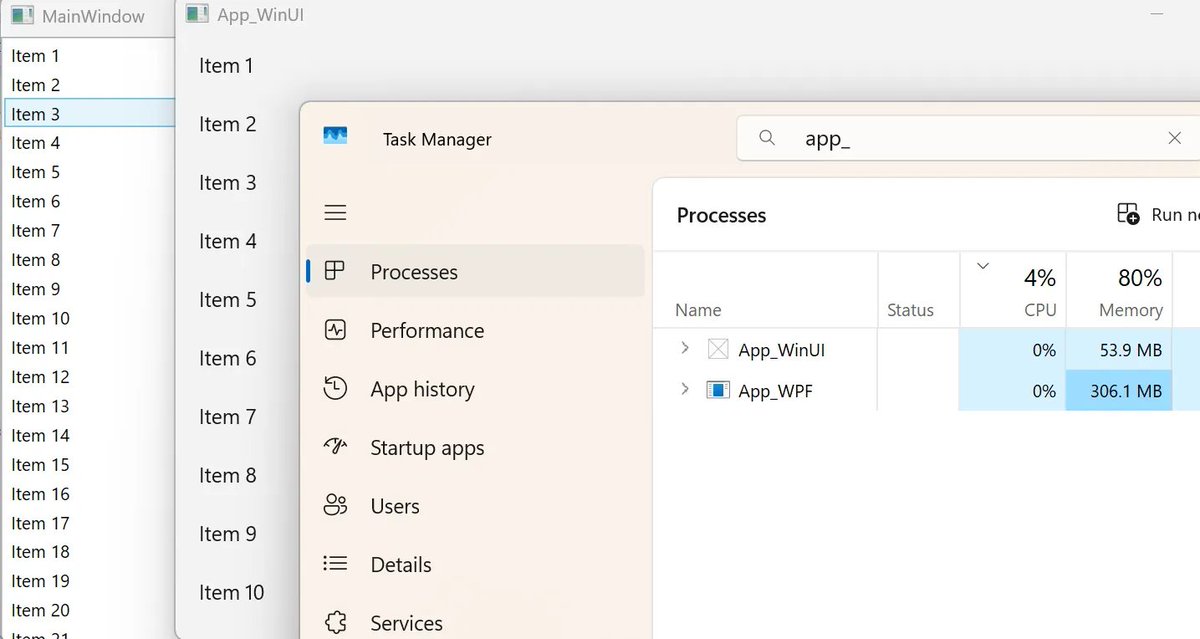This screenshot has height=639, width=1200.
Task: Click the Details list icon
Action: coord(335,564)
